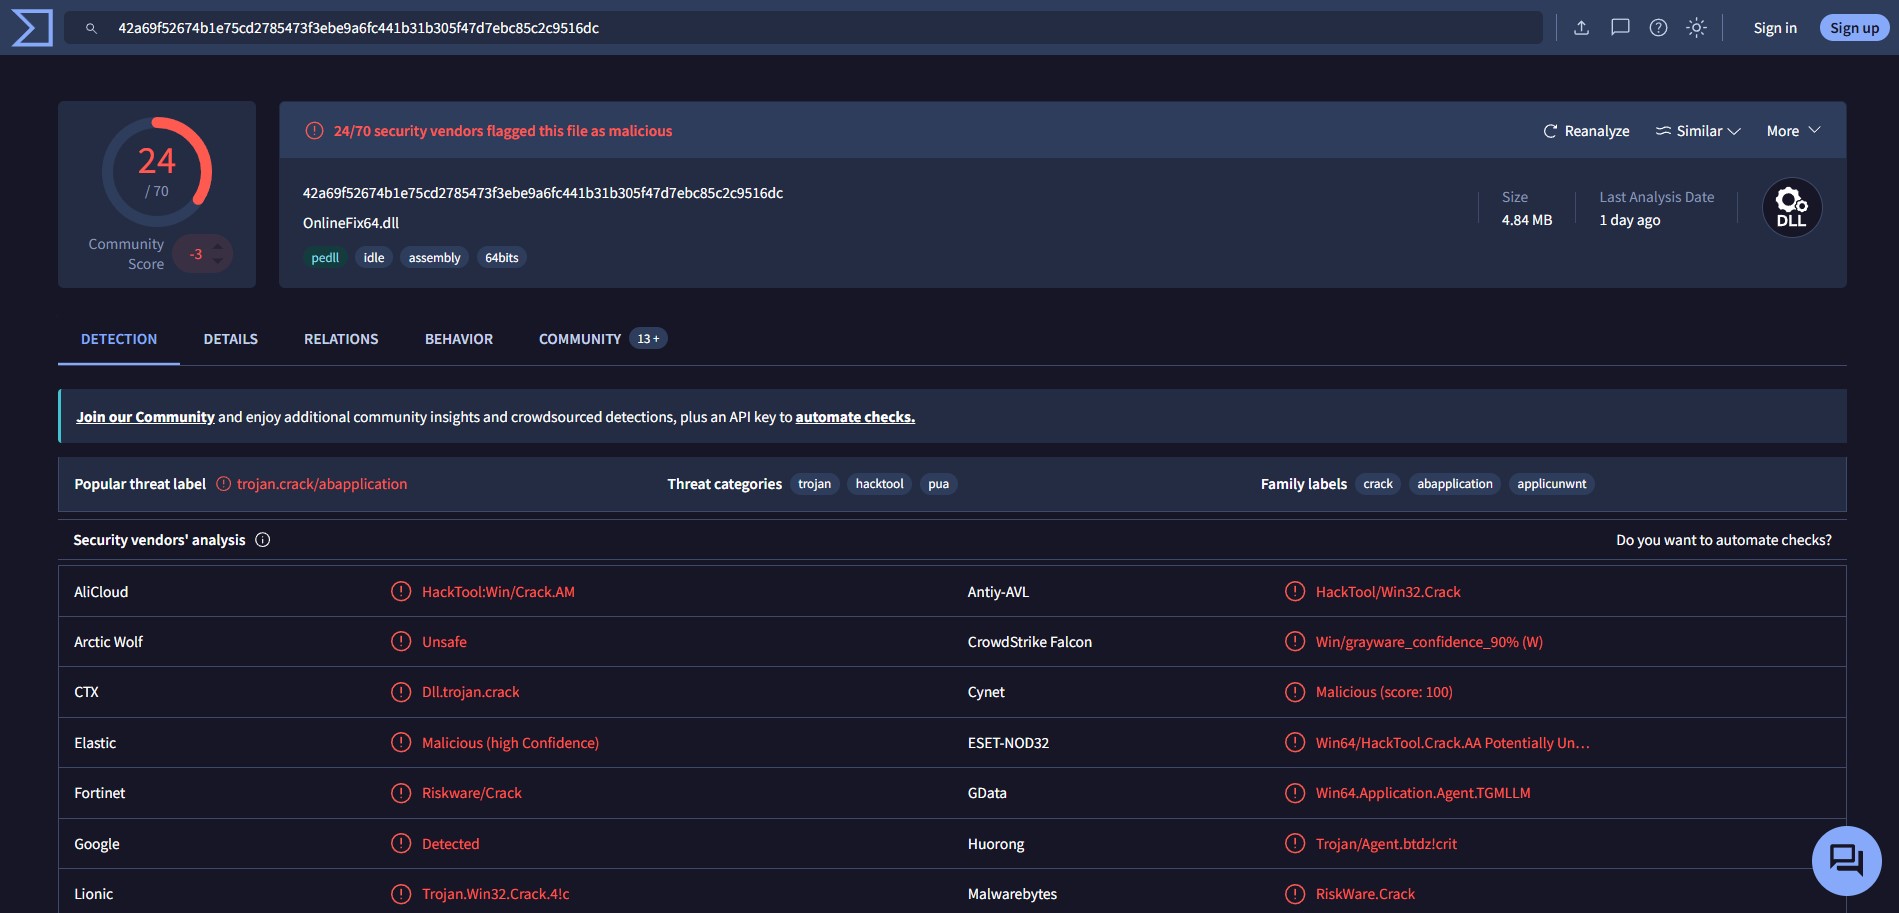Click alert icon for Google detection
Viewport: 1899px width, 913px height.
click(401, 844)
